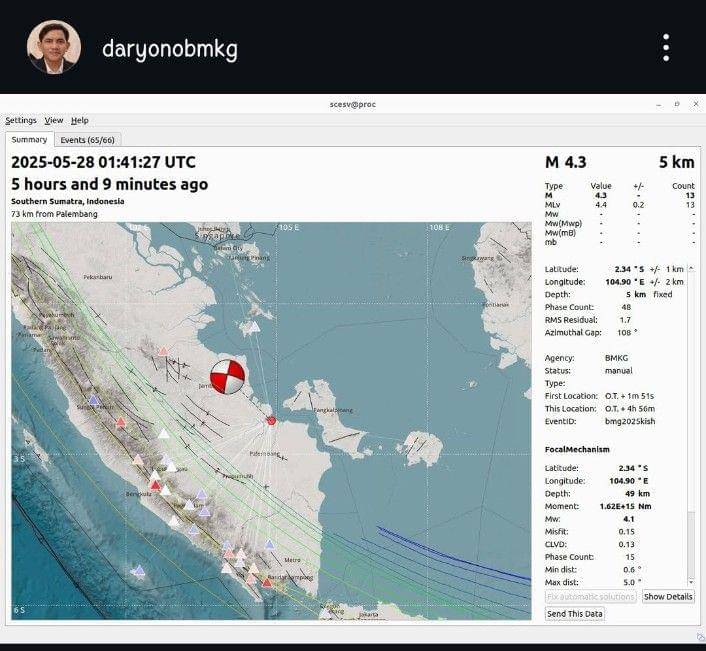Tap the daryonobmkg profile picture

click(x=53, y=47)
